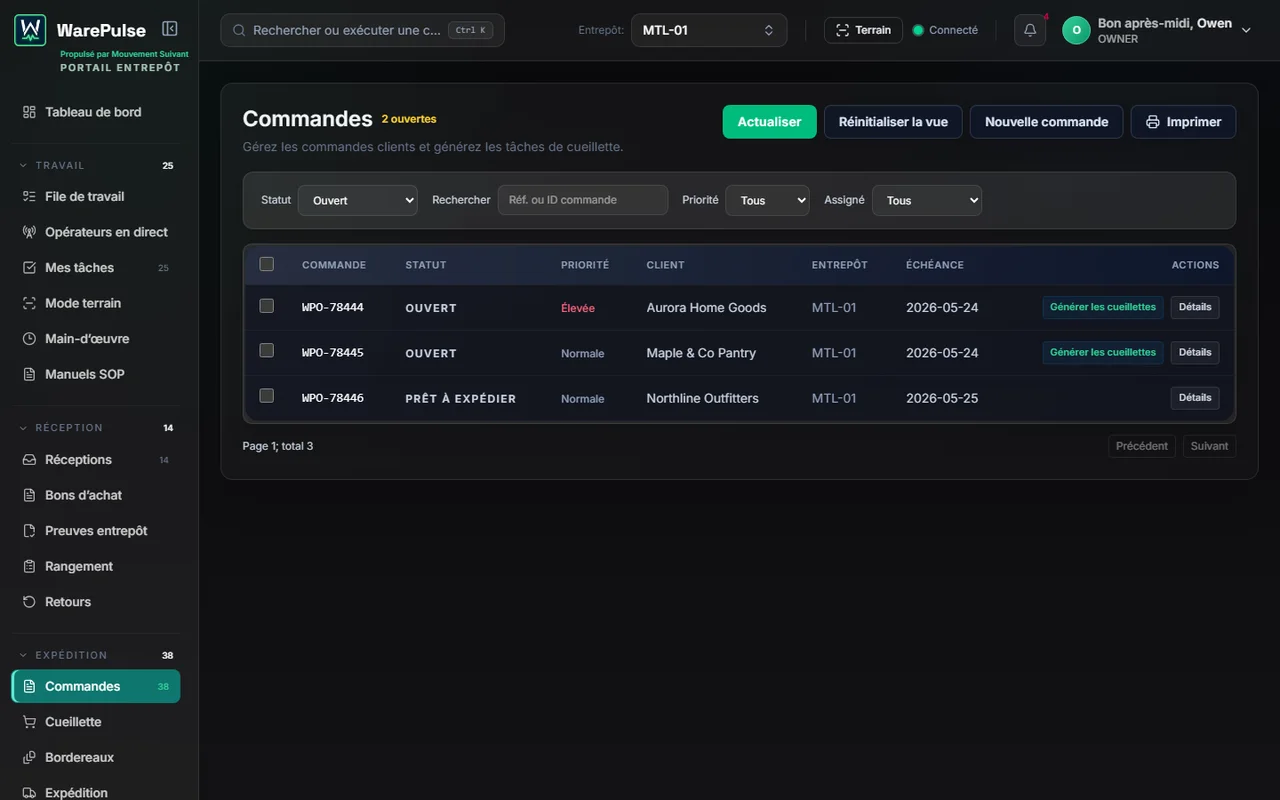Check the WPO-78445 row checkbox
The image size is (1280, 800).
pyautogui.click(x=266, y=350)
